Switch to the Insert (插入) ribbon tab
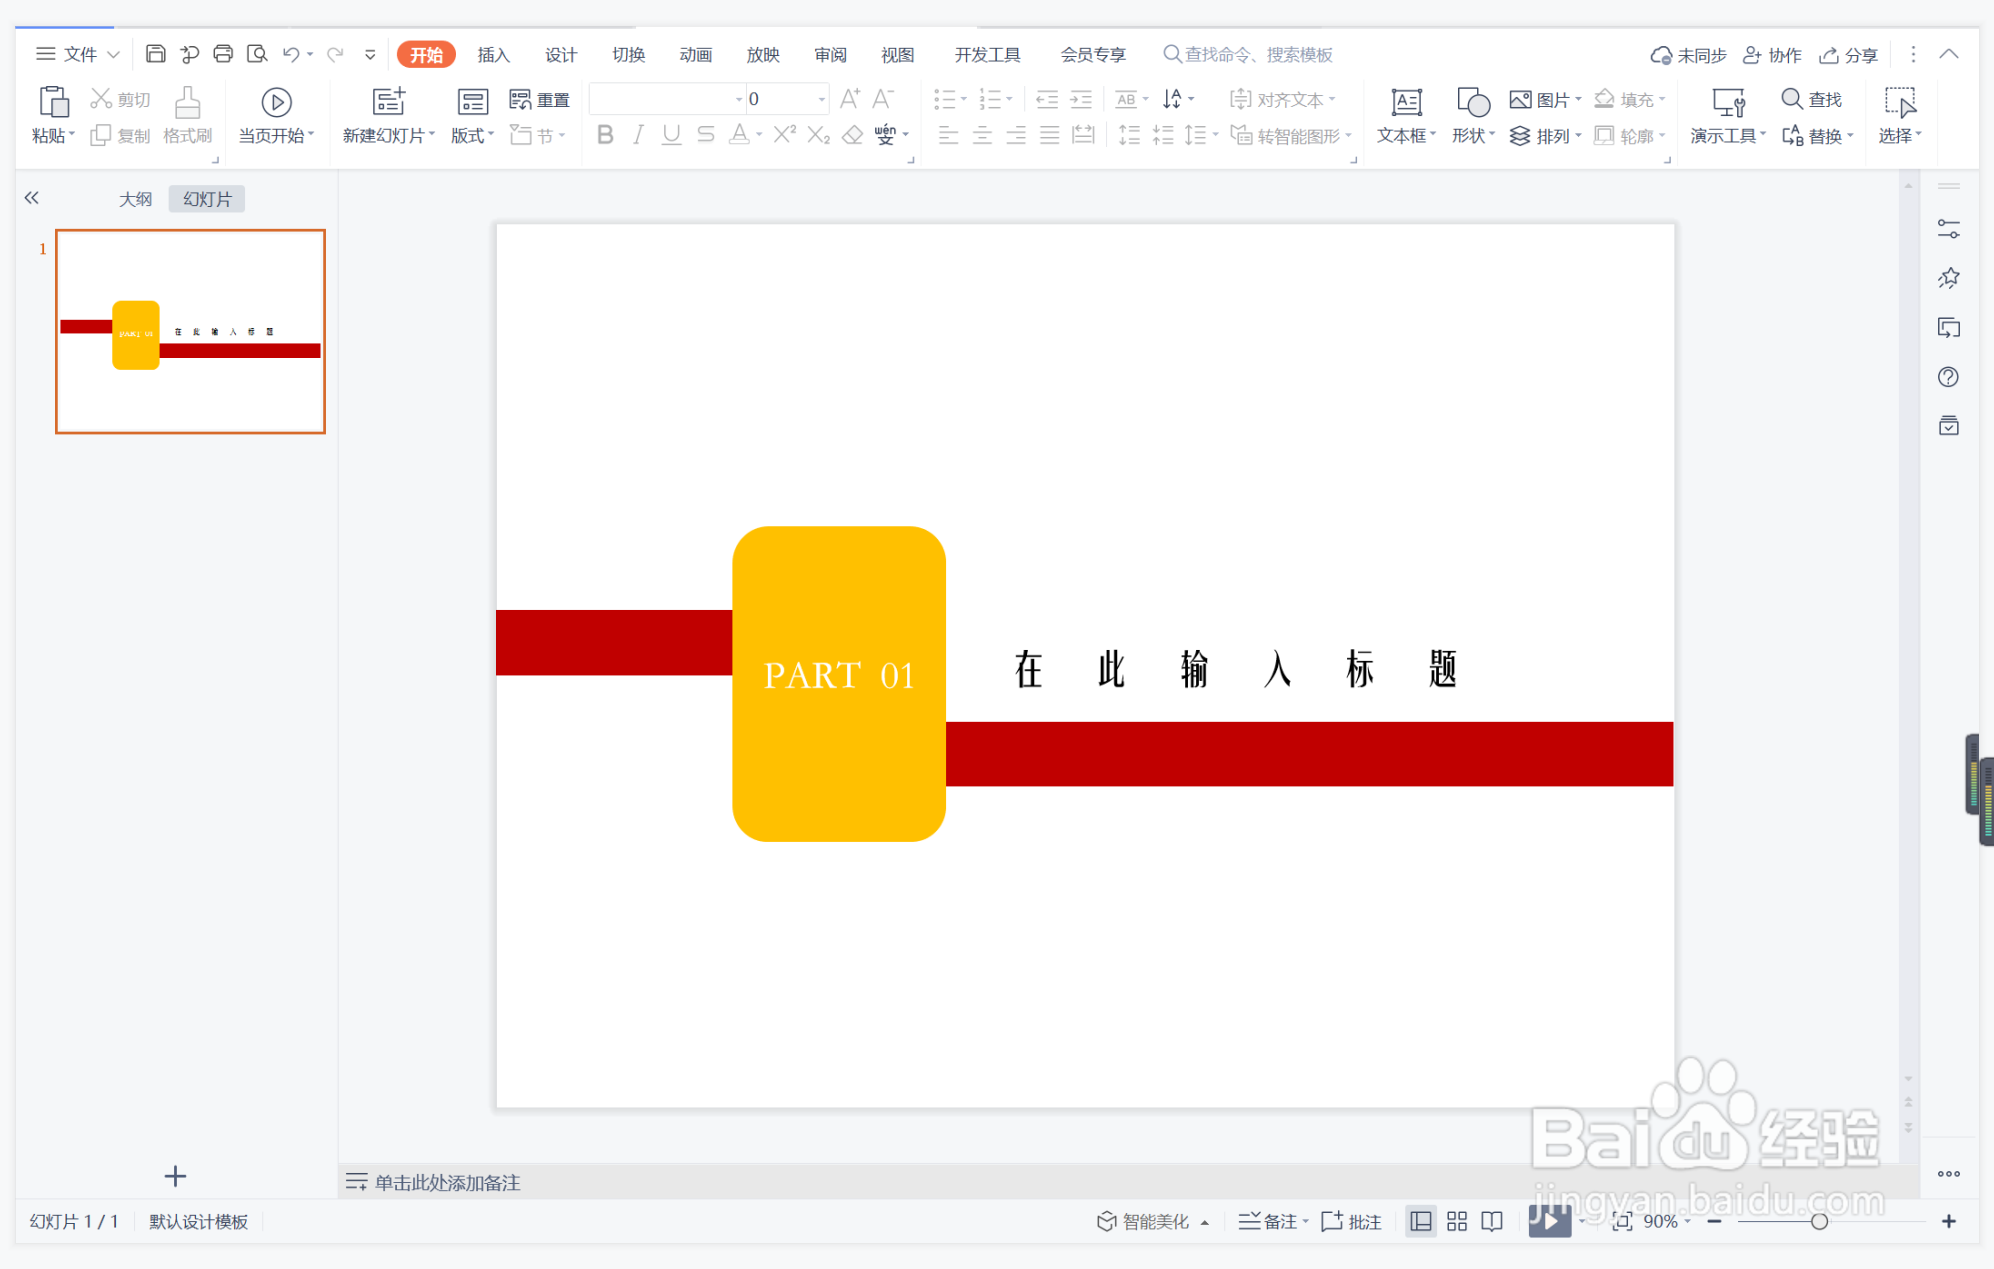Screen dimensions: 1994x1269 493,55
